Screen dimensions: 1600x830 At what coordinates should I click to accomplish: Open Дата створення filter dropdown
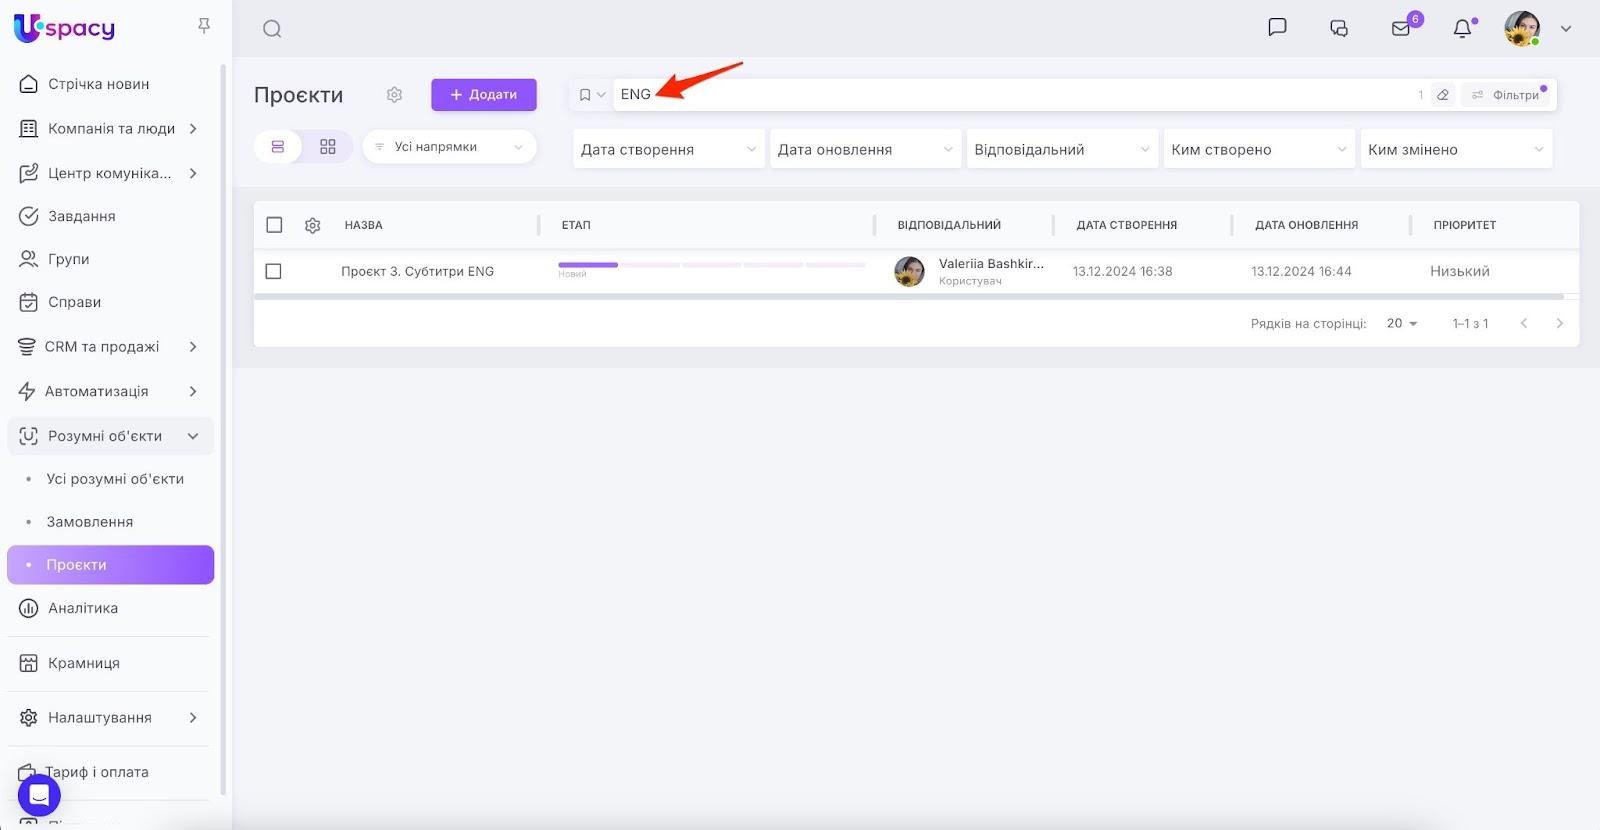669,149
